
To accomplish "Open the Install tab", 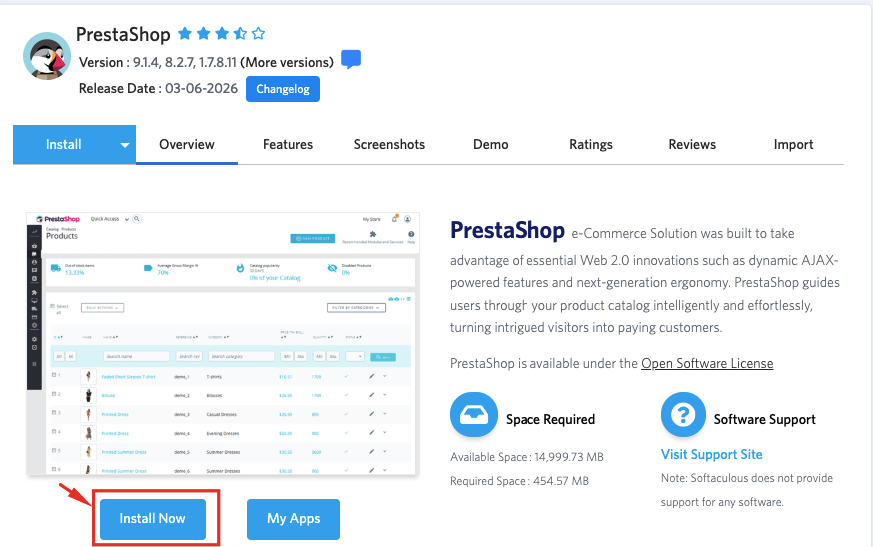I will point(63,144).
